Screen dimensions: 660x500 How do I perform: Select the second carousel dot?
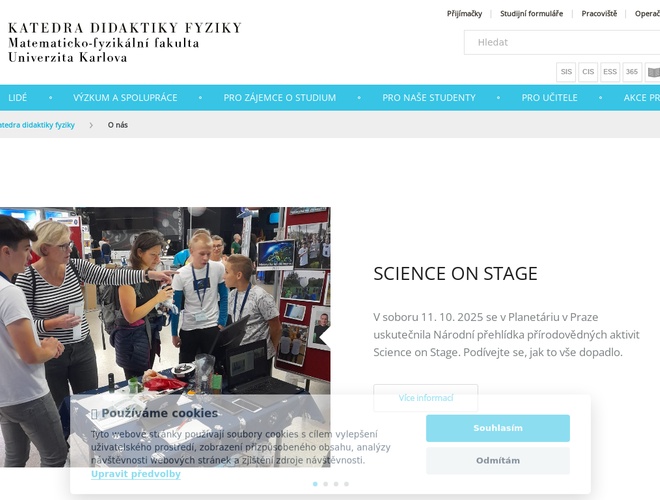[x=325, y=484]
